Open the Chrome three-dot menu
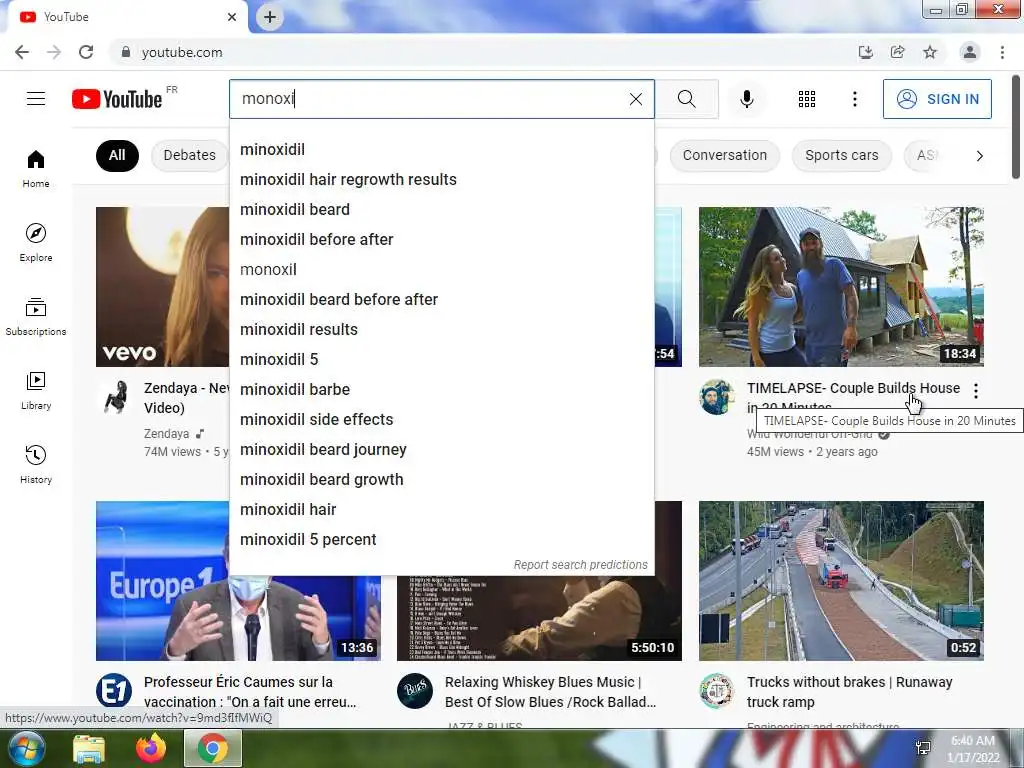The height and width of the screenshot is (768, 1024). (1002, 52)
